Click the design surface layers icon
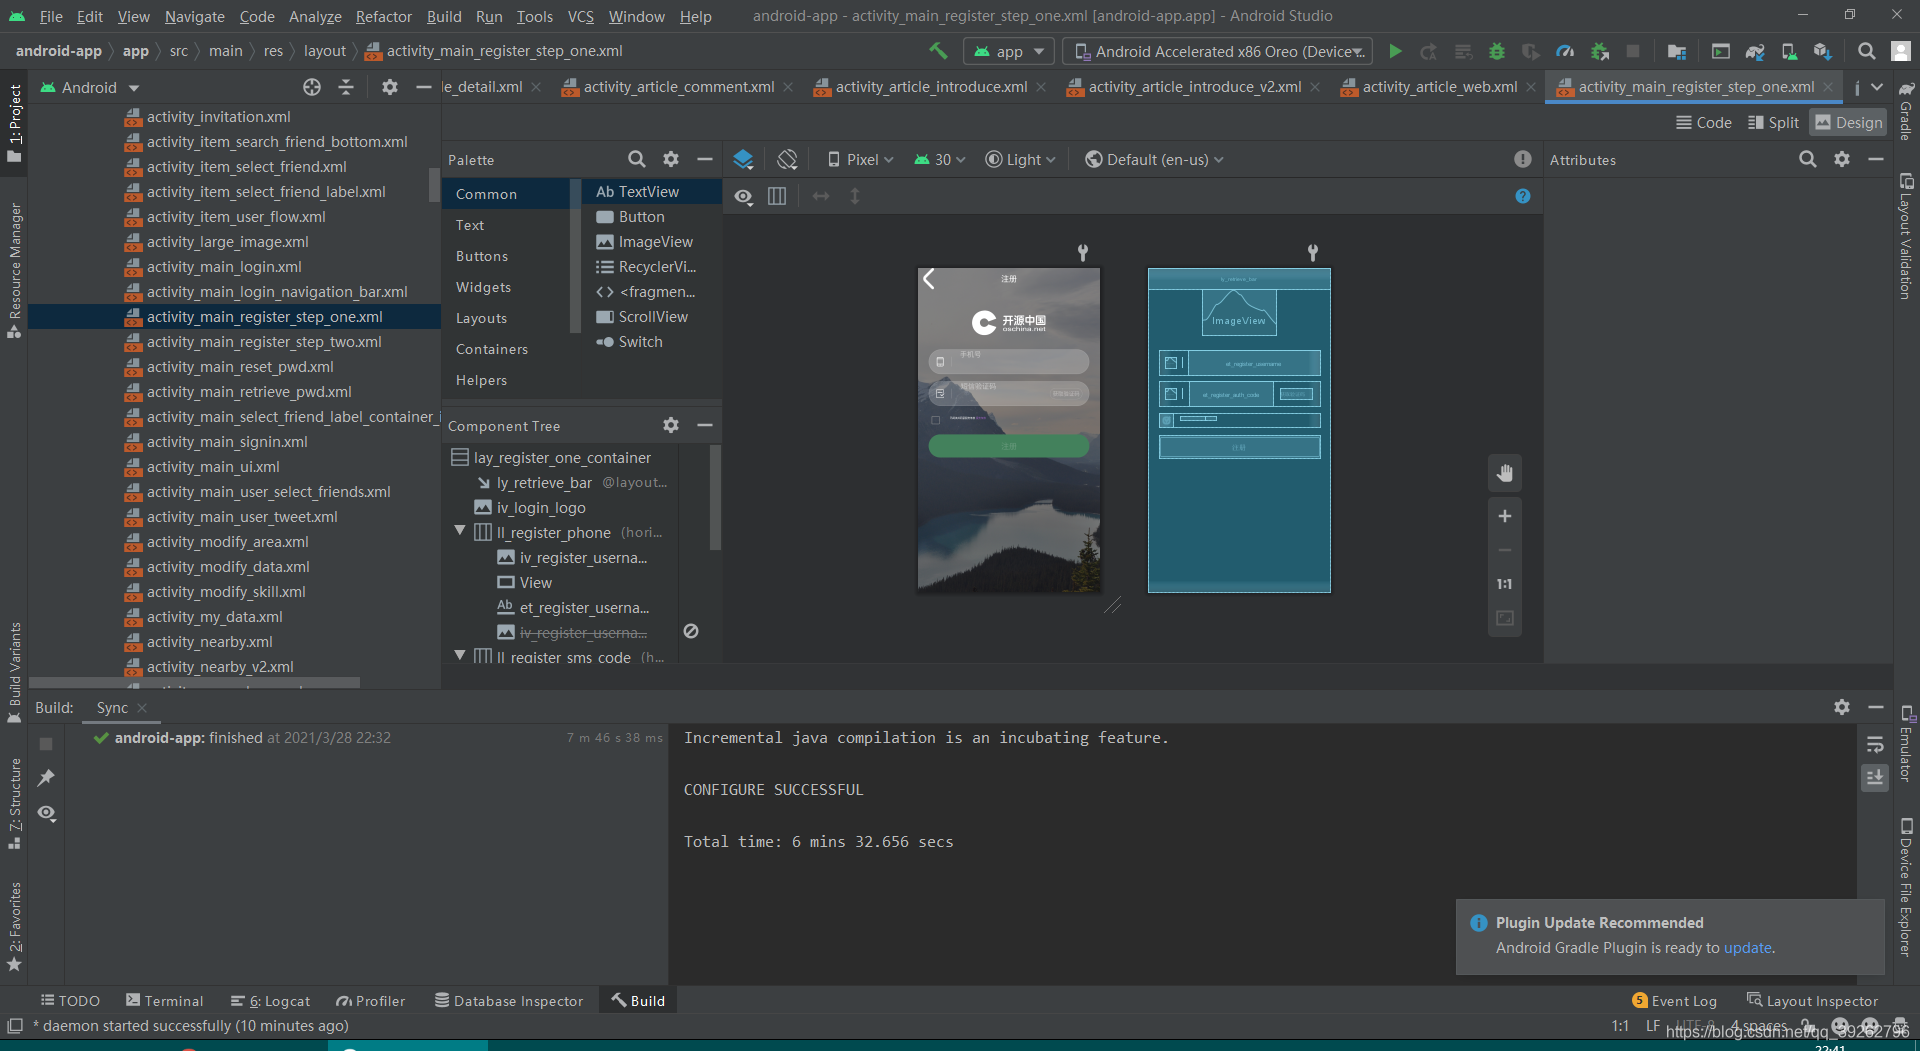This screenshot has height=1051, width=1920. point(743,159)
